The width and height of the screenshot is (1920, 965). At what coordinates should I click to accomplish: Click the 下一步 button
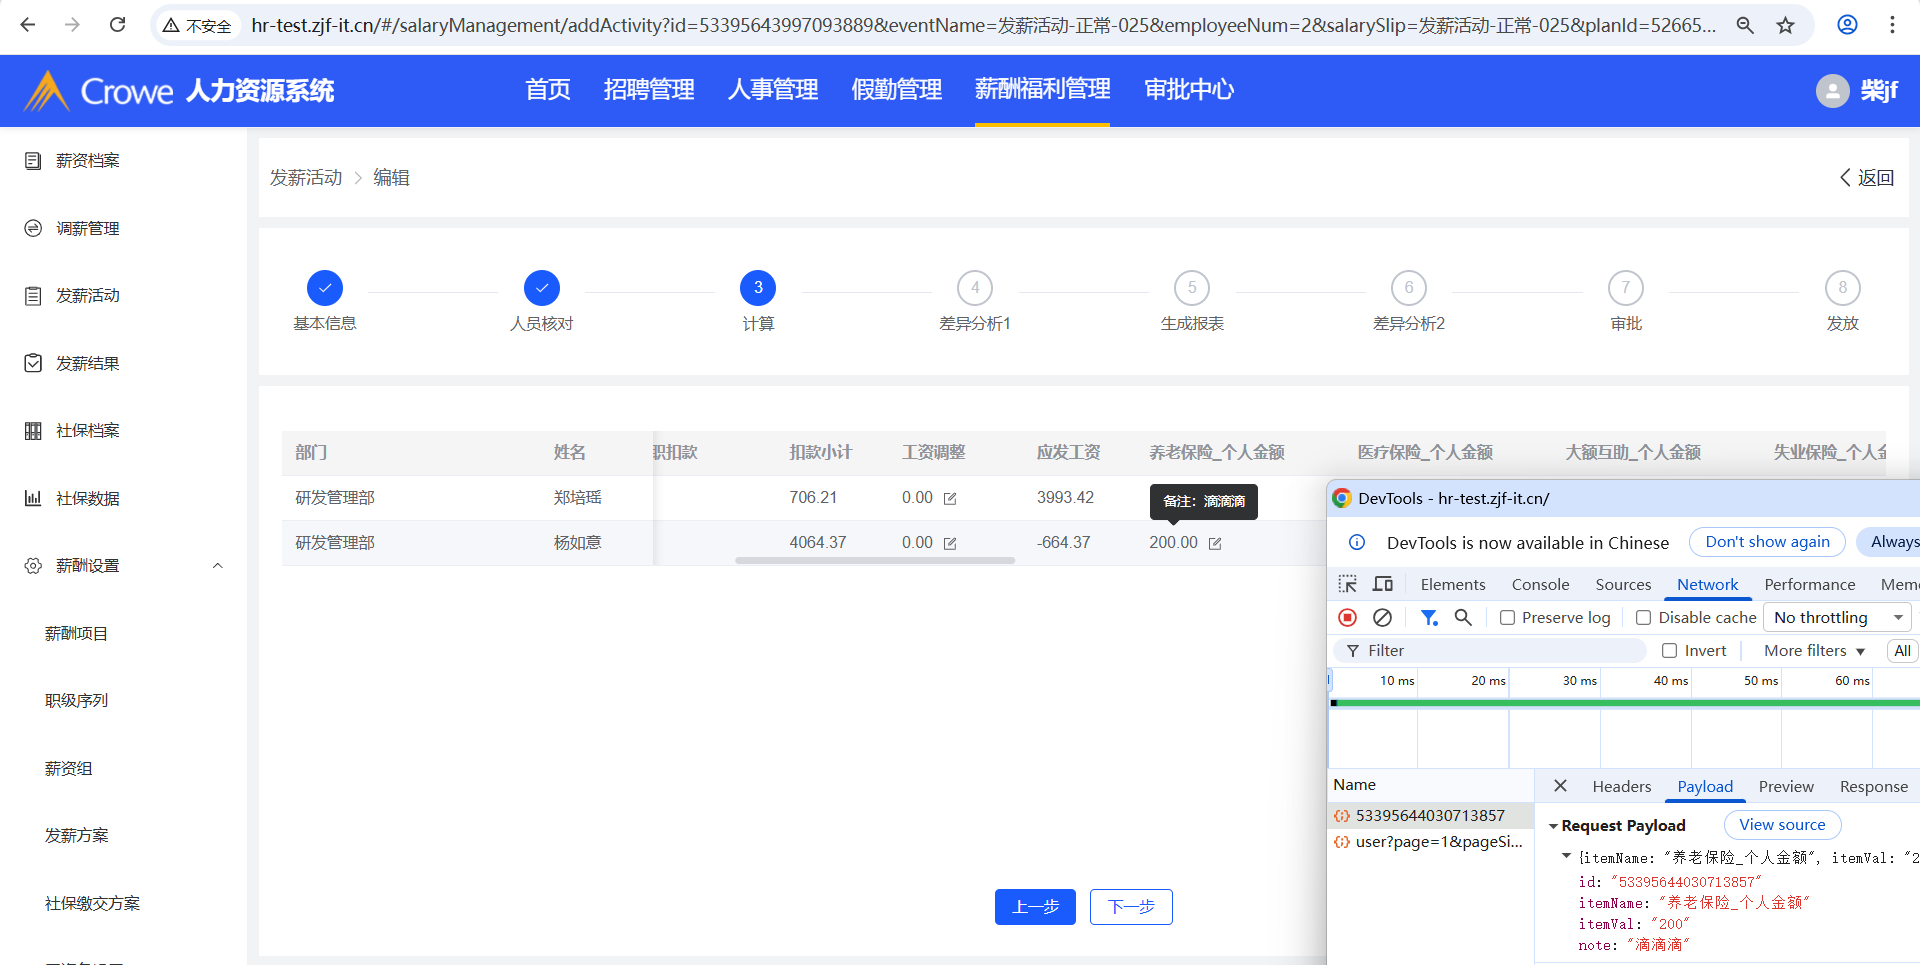1130,907
